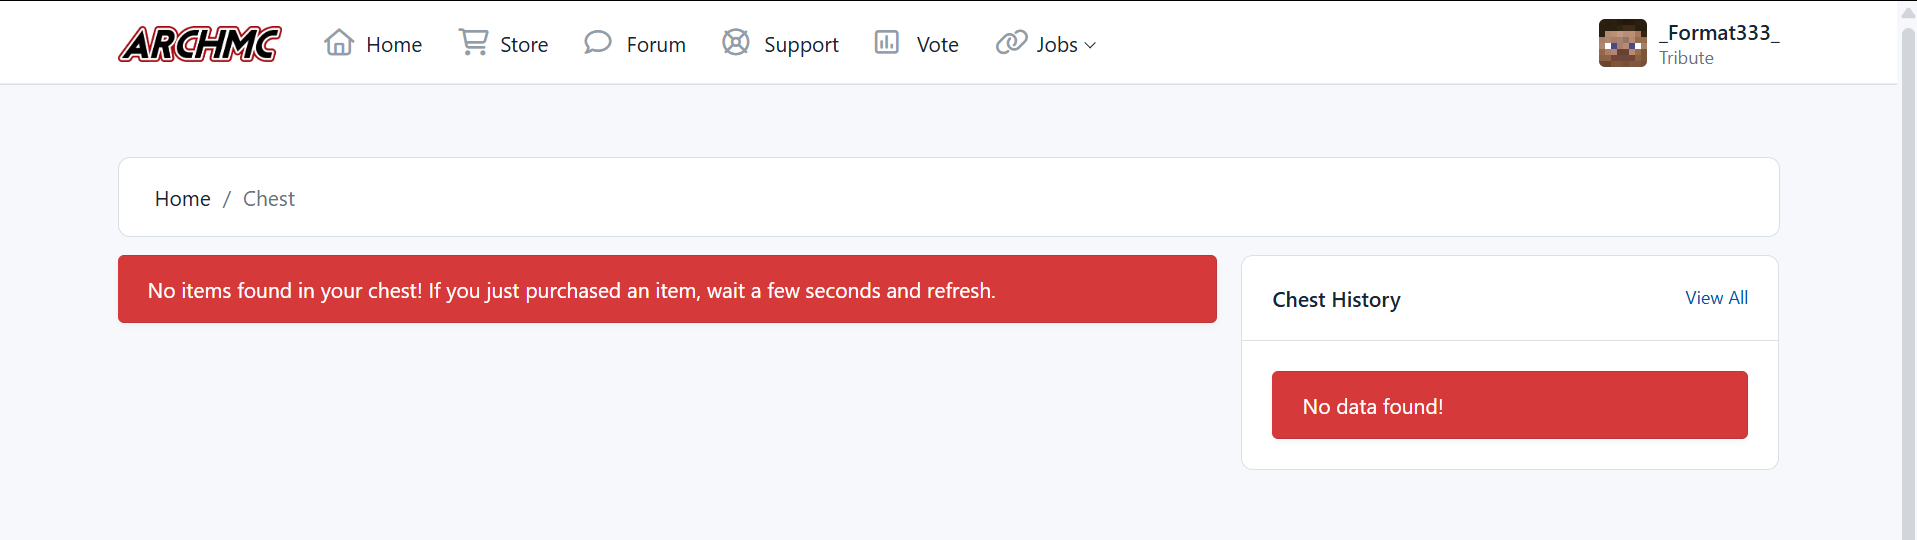Click the Vote chart icon

click(x=887, y=42)
